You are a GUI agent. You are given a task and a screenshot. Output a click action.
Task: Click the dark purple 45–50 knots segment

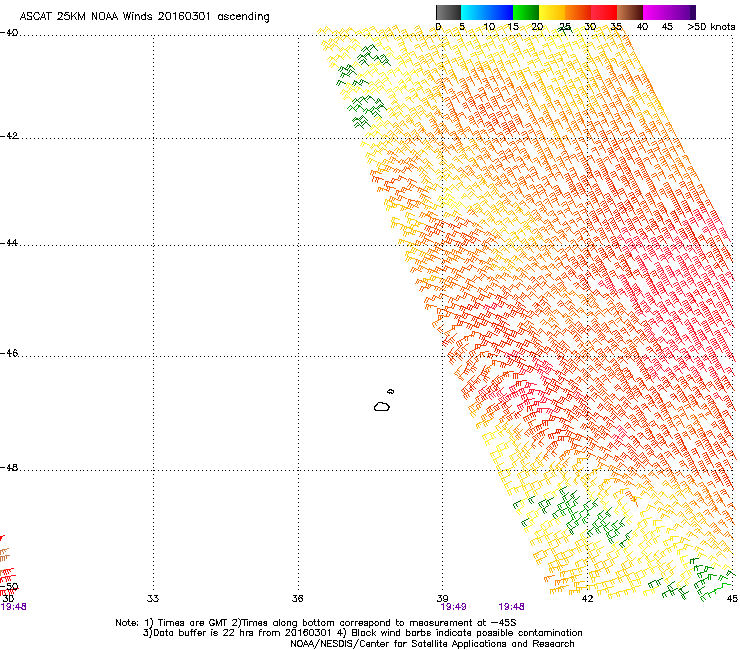682,12
